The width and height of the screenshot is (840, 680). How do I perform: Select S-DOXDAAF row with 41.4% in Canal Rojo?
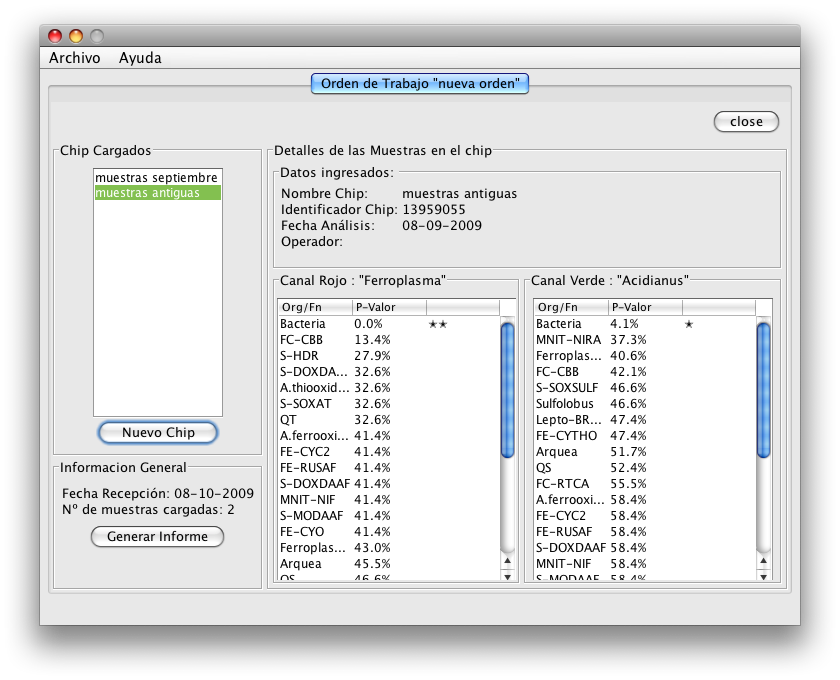pos(389,484)
